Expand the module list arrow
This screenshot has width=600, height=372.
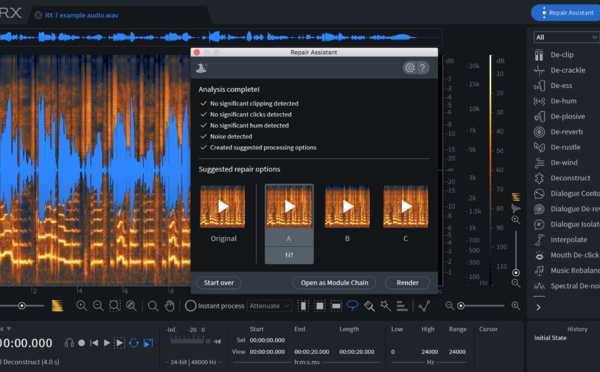(x=538, y=307)
